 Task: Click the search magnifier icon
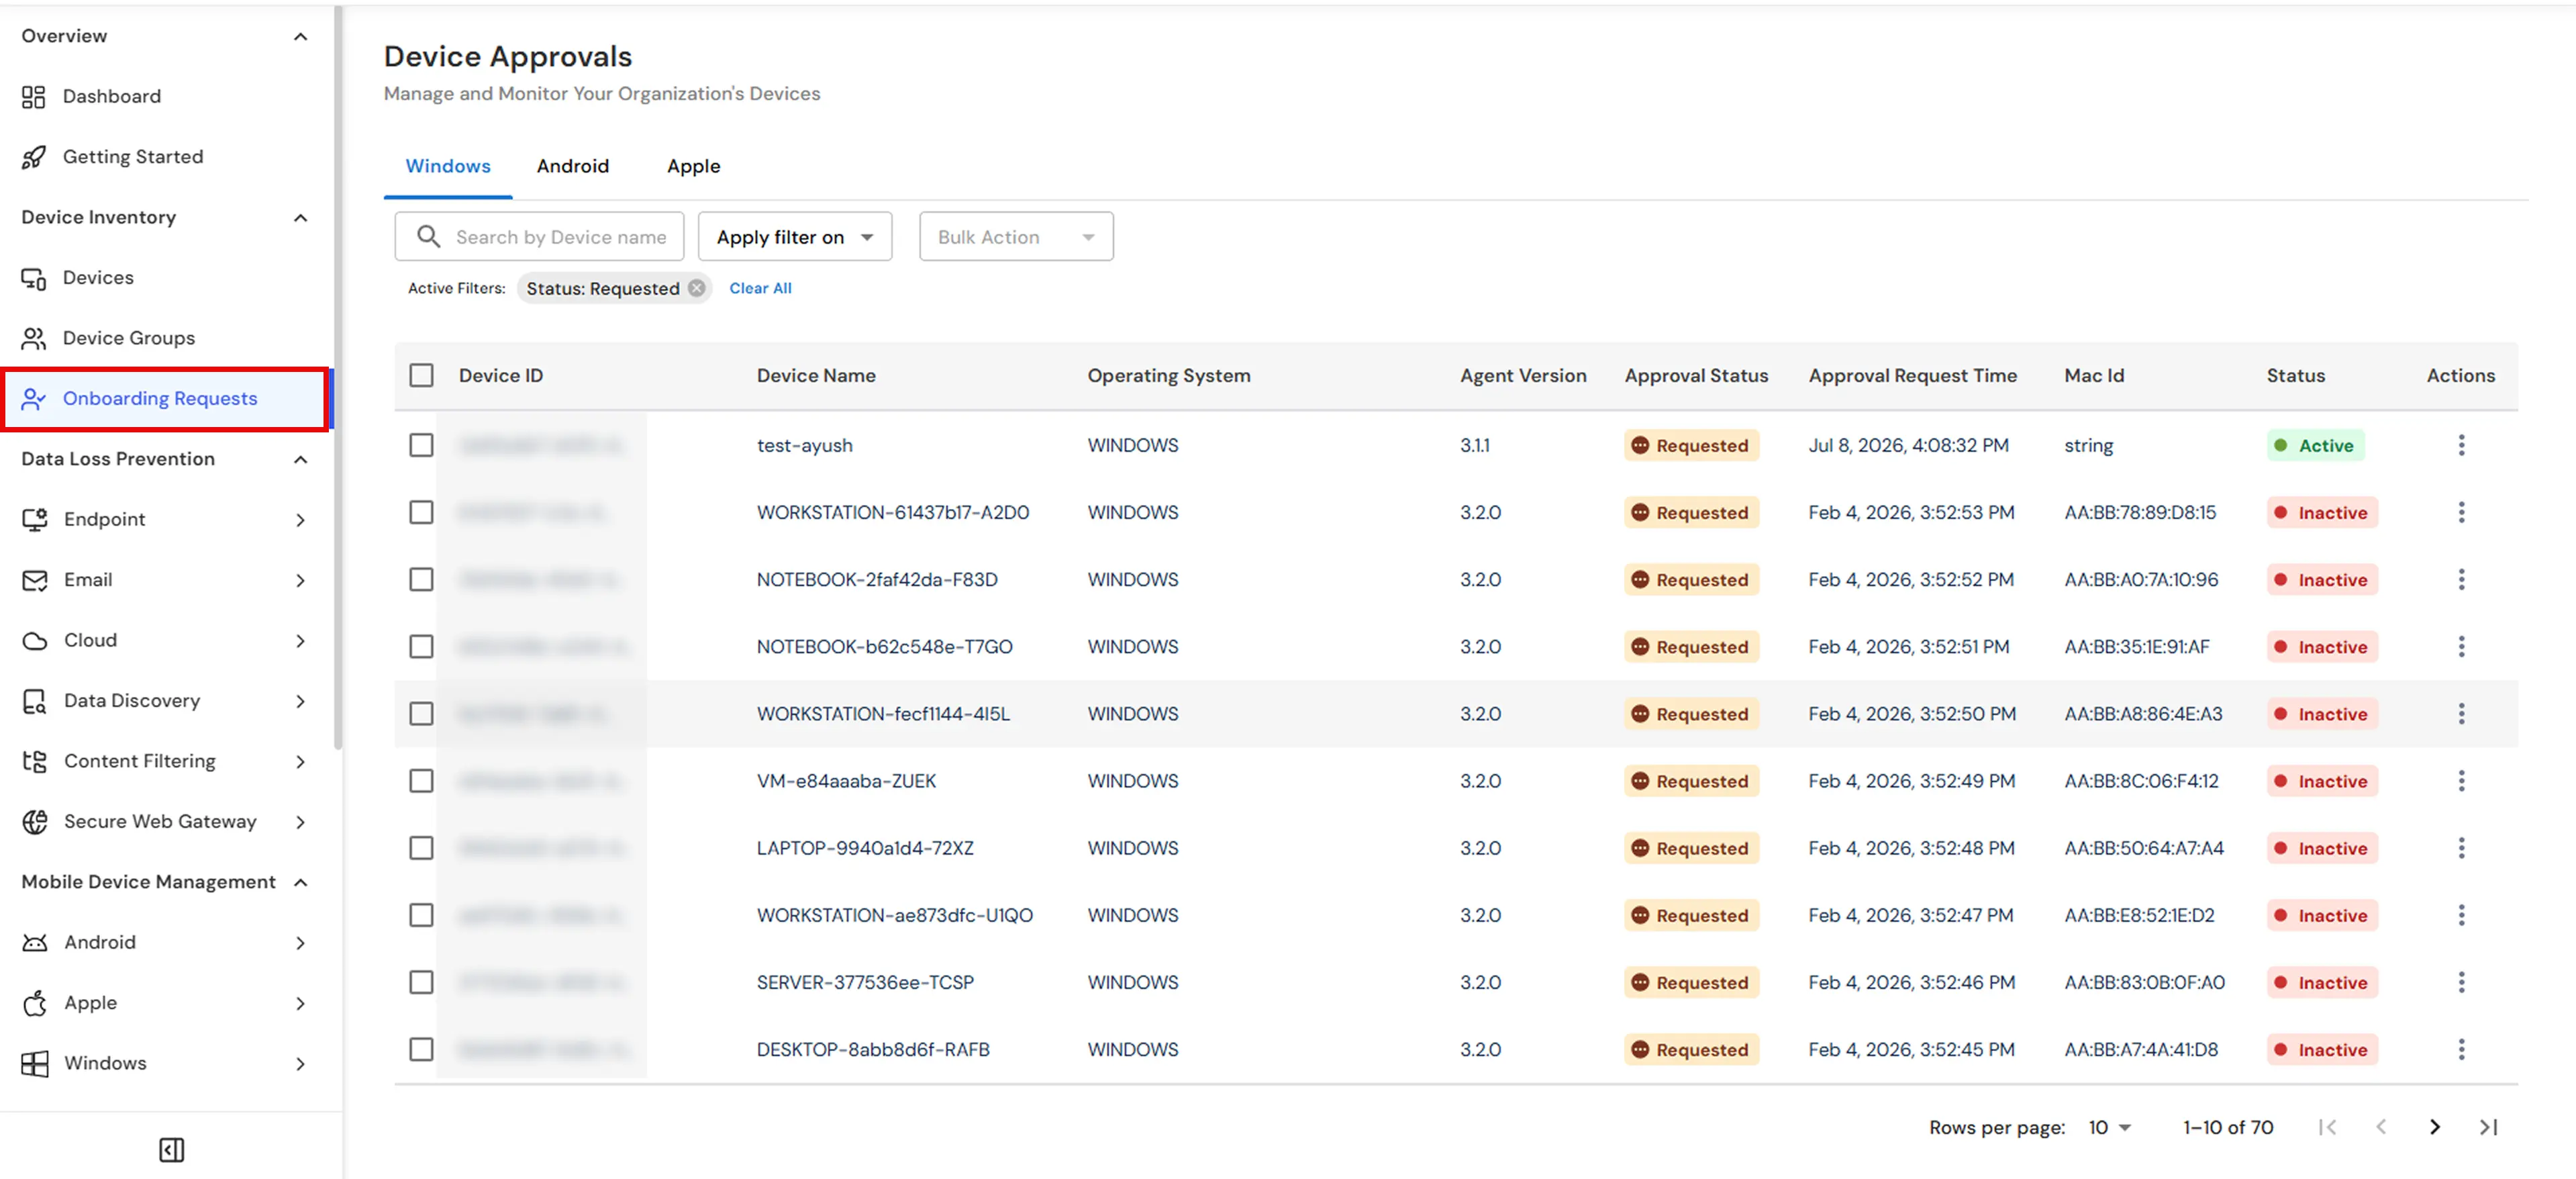click(x=428, y=237)
